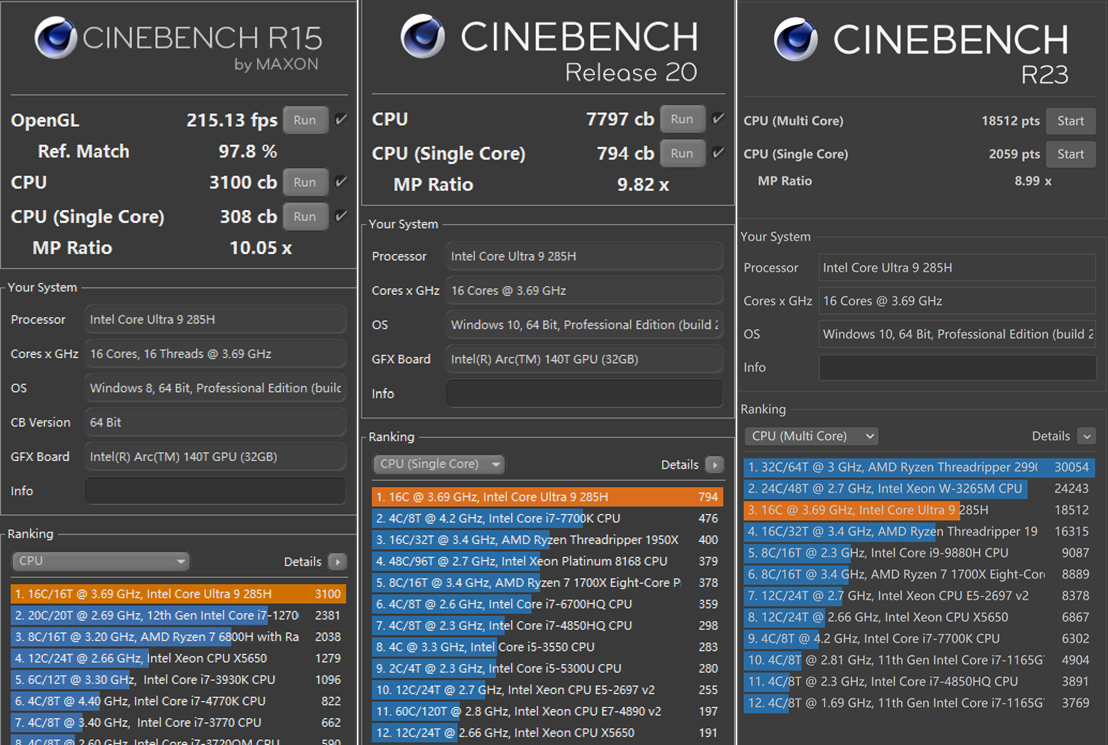The width and height of the screenshot is (1108, 745).
Task: Select the 'Xeon Platinum 8168 CPU' ranking row
Action: [x=547, y=561]
